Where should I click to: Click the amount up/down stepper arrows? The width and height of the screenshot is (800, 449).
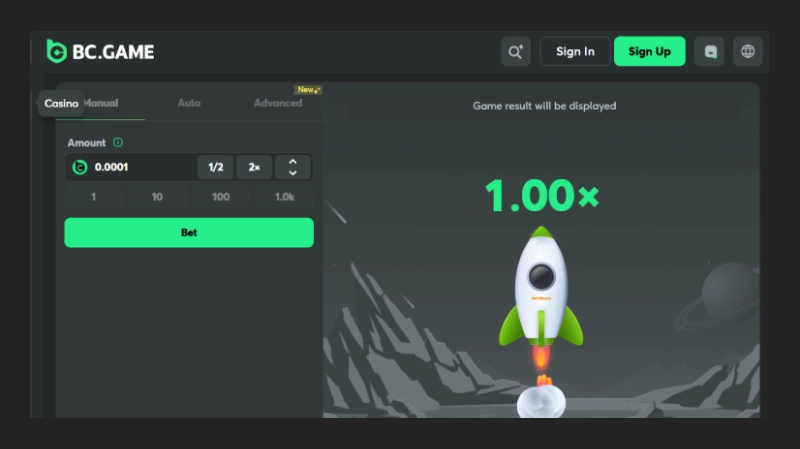point(293,167)
